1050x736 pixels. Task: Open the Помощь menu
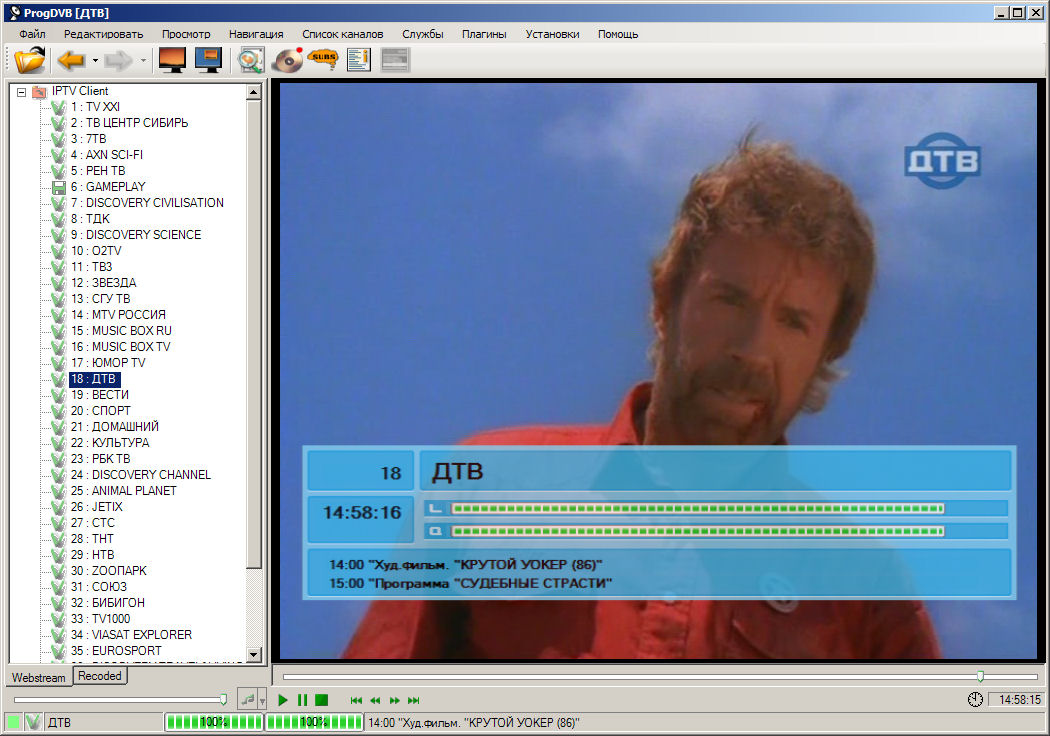click(x=617, y=34)
